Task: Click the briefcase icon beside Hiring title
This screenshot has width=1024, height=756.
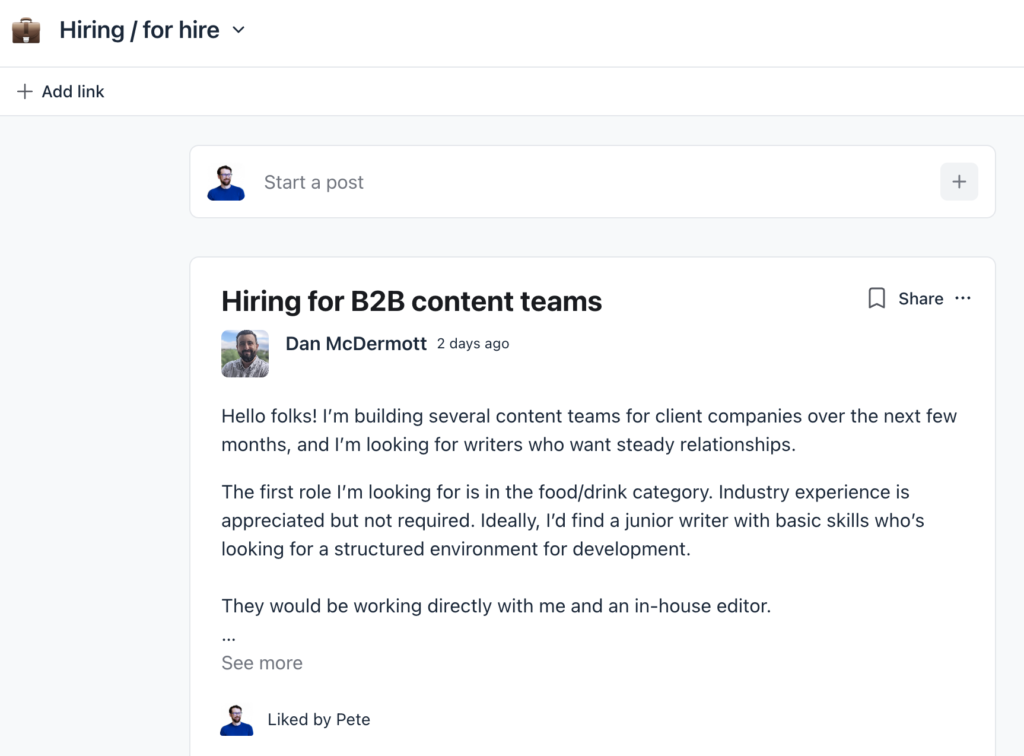Action: pos(26,30)
